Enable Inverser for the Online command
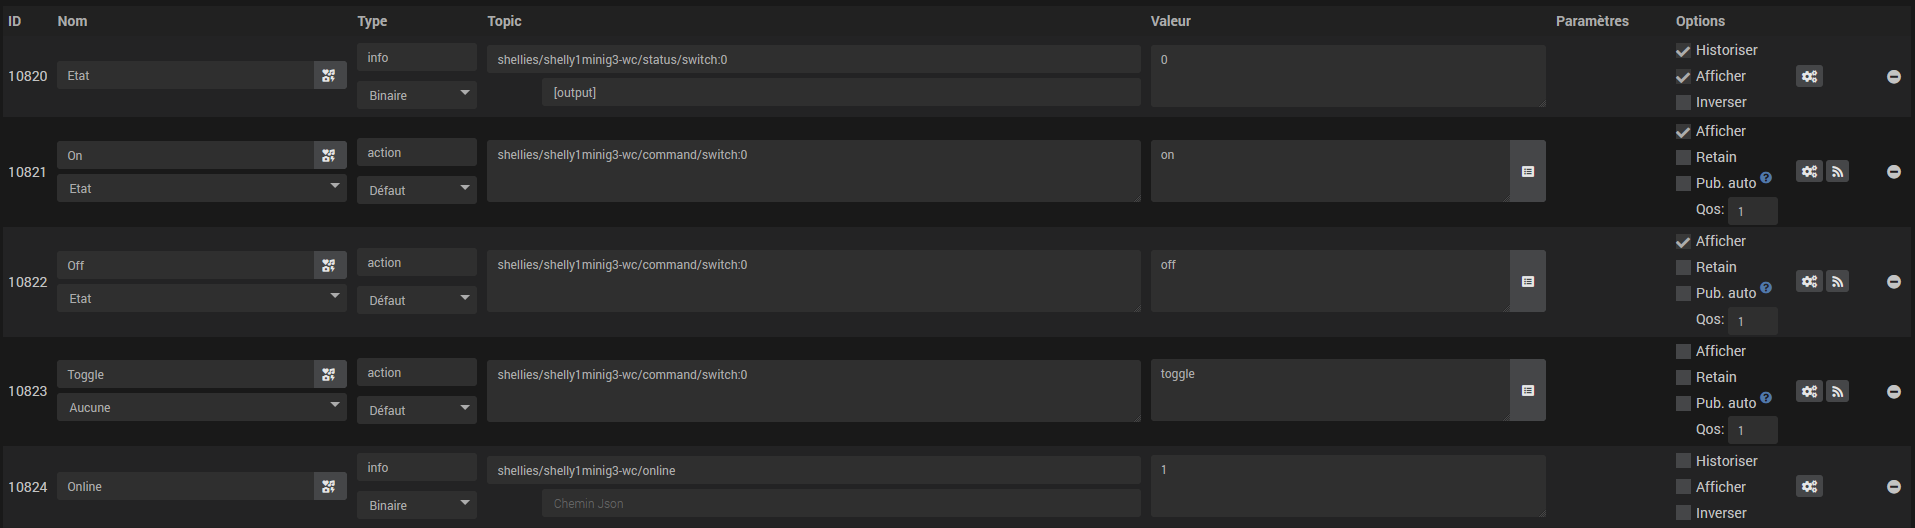This screenshot has width=1915, height=528. 1683,513
